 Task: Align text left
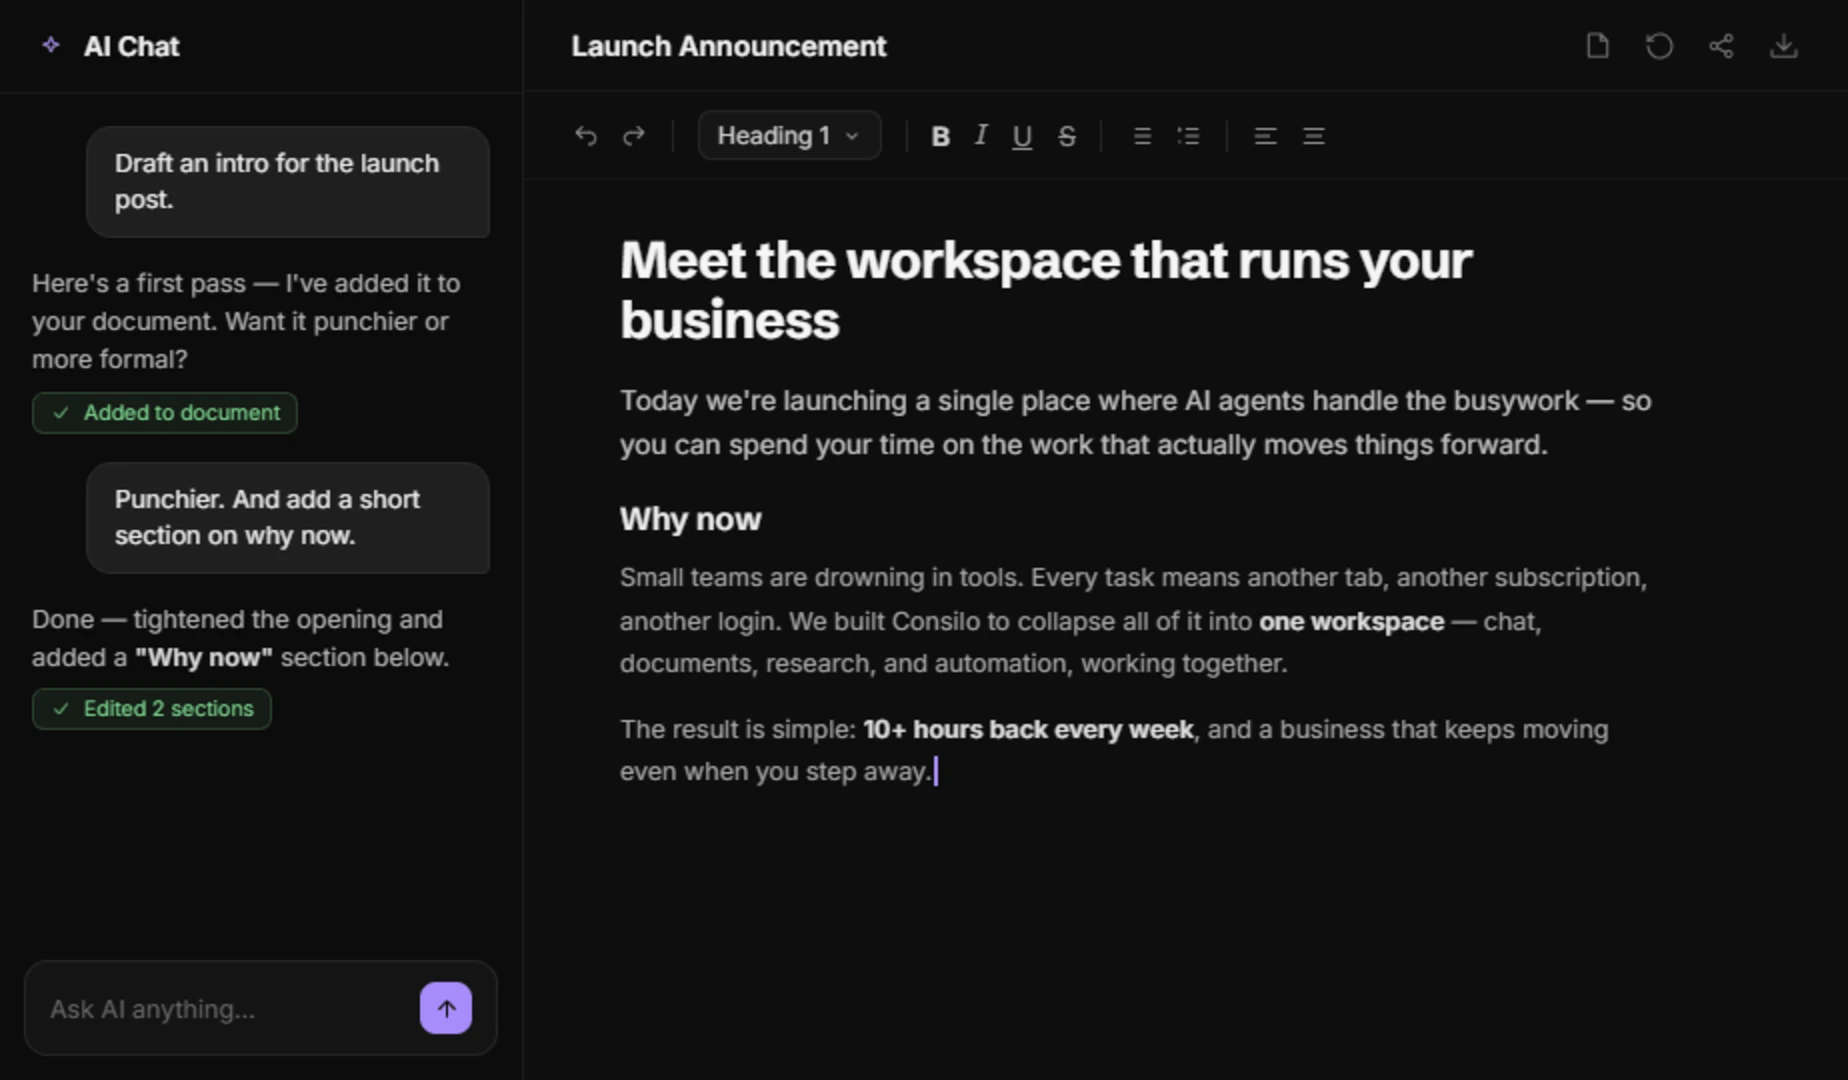pos(1265,136)
